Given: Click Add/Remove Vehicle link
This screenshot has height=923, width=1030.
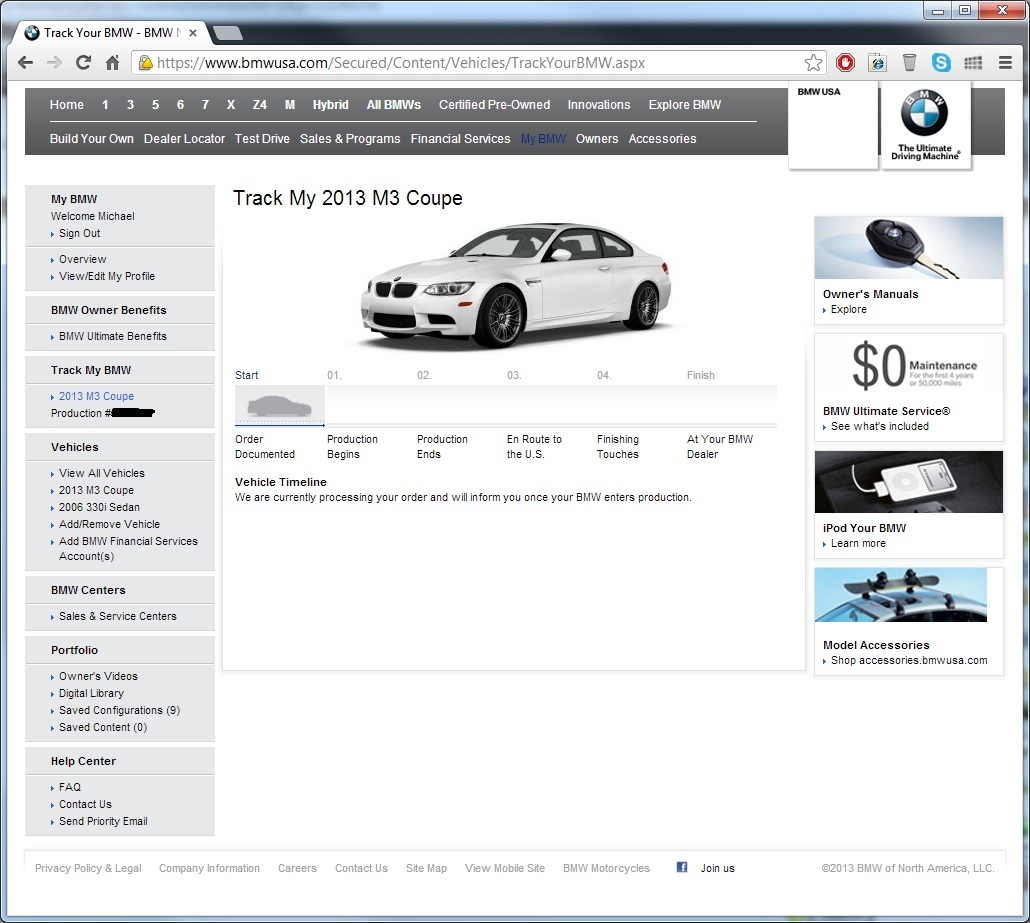Looking at the screenshot, I should tap(110, 524).
